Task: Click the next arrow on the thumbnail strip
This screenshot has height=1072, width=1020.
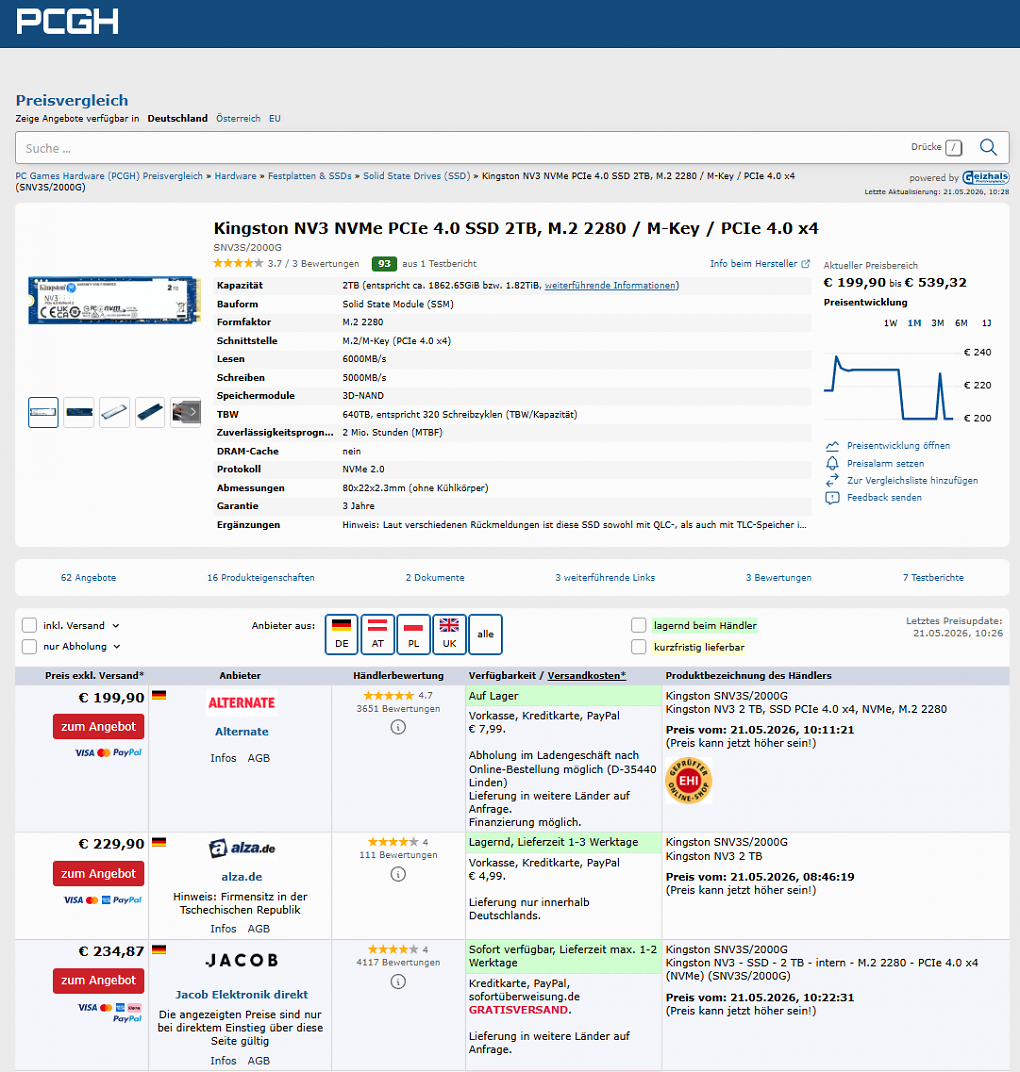Action: 193,412
